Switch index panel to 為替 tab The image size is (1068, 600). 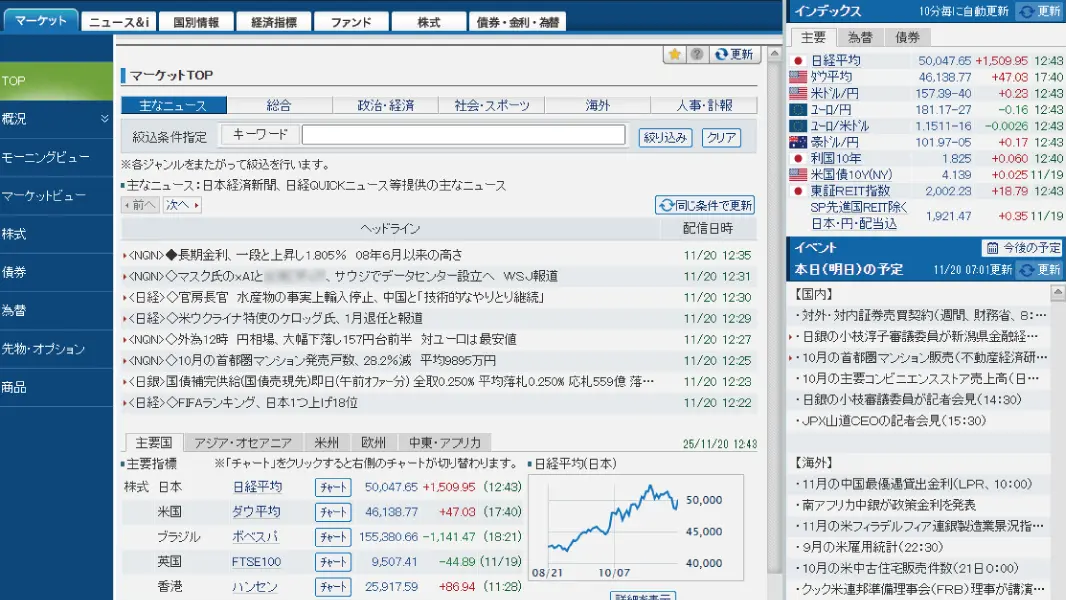pyautogui.click(x=860, y=37)
